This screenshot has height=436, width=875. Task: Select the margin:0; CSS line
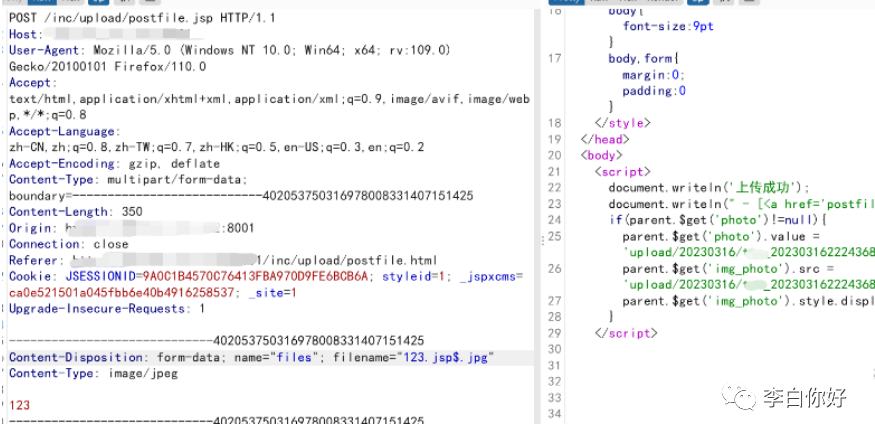[653, 74]
